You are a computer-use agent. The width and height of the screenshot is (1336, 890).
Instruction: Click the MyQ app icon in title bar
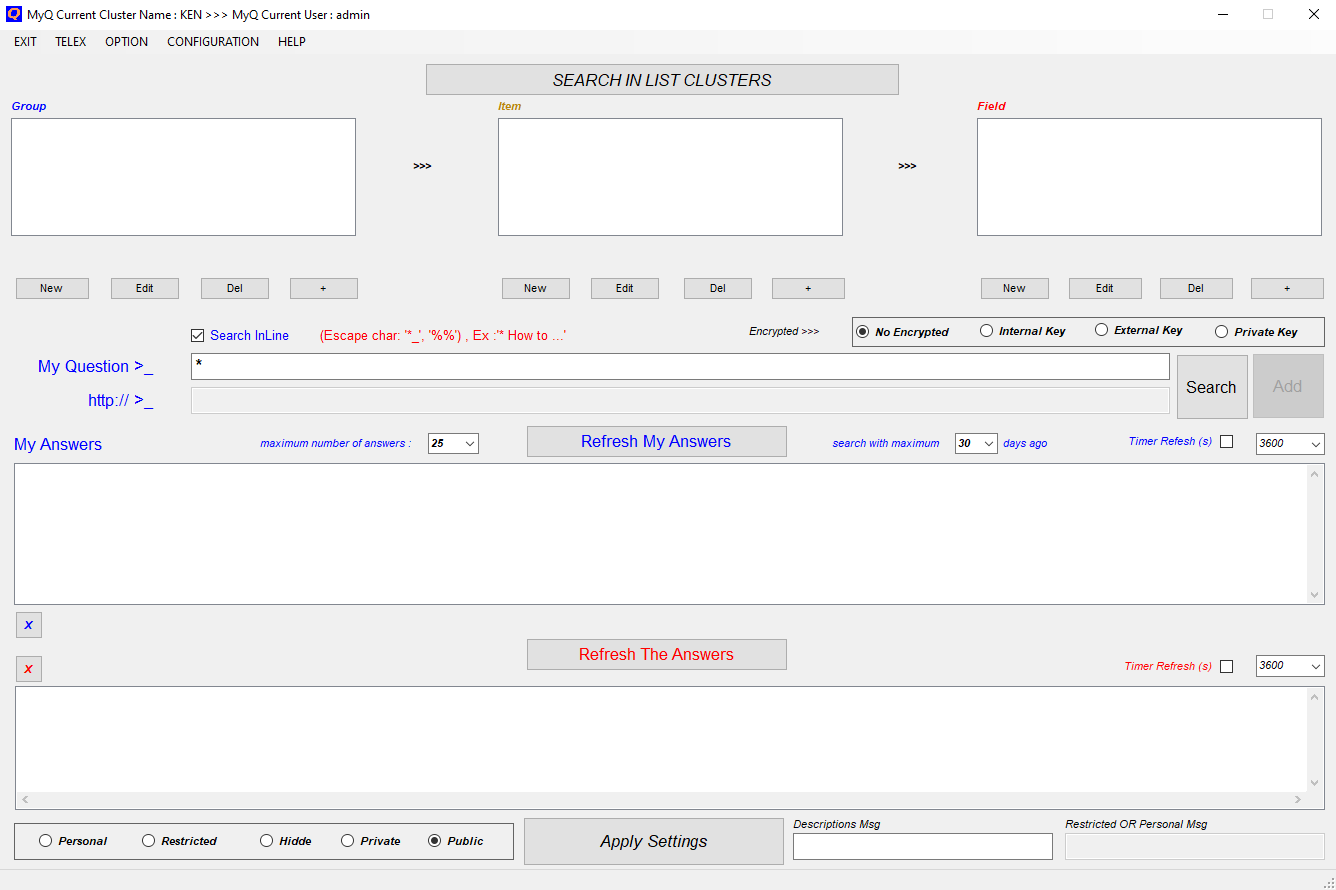(x=14, y=14)
